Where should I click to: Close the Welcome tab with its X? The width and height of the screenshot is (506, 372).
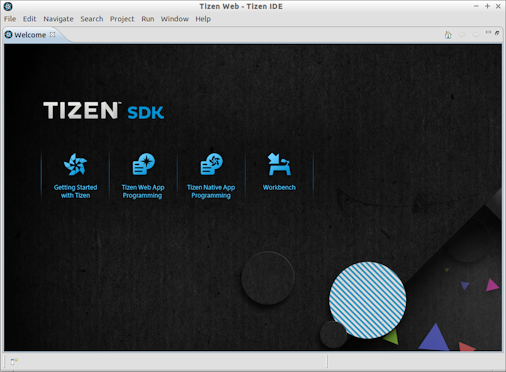click(x=52, y=34)
